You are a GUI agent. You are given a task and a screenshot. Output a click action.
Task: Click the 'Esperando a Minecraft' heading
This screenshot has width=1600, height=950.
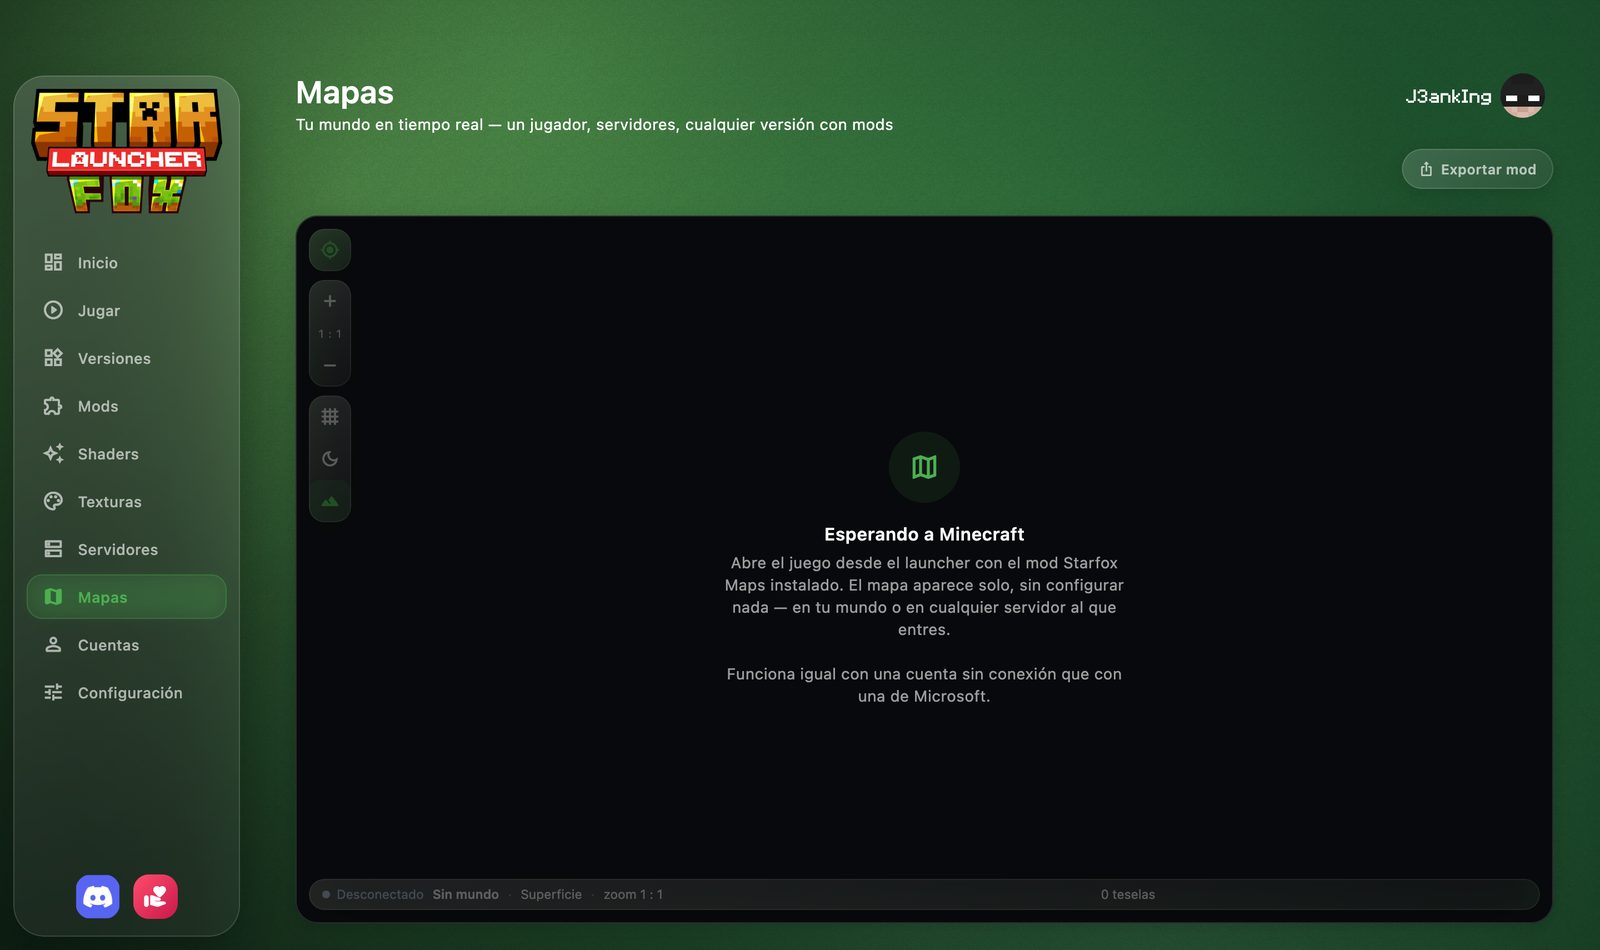pyautogui.click(x=924, y=534)
